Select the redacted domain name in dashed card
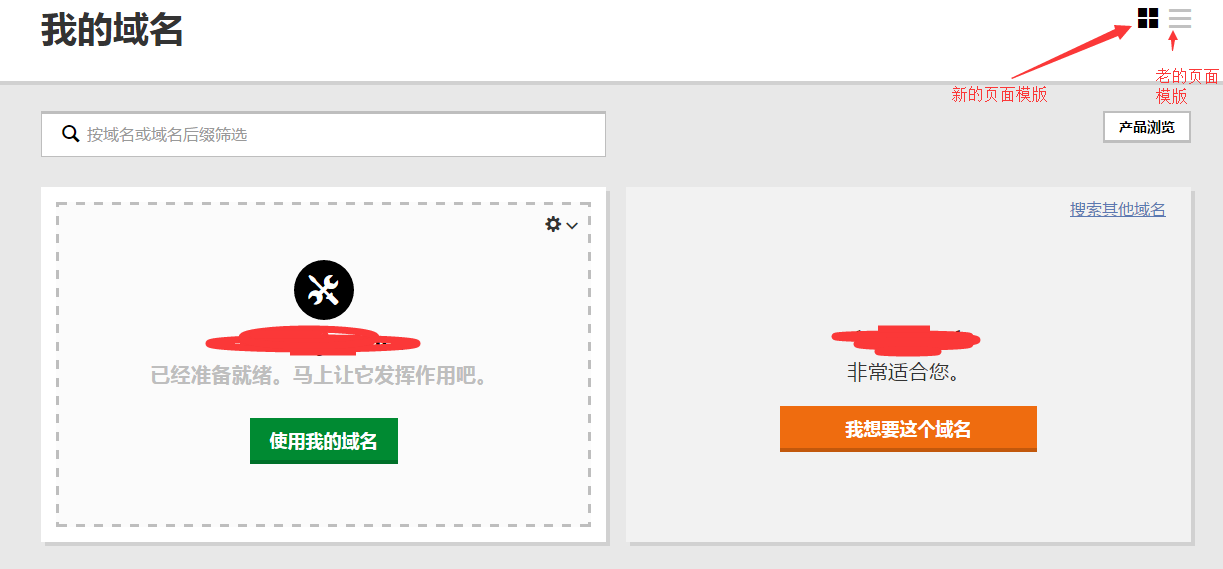The height and width of the screenshot is (569, 1223). (x=312, y=341)
